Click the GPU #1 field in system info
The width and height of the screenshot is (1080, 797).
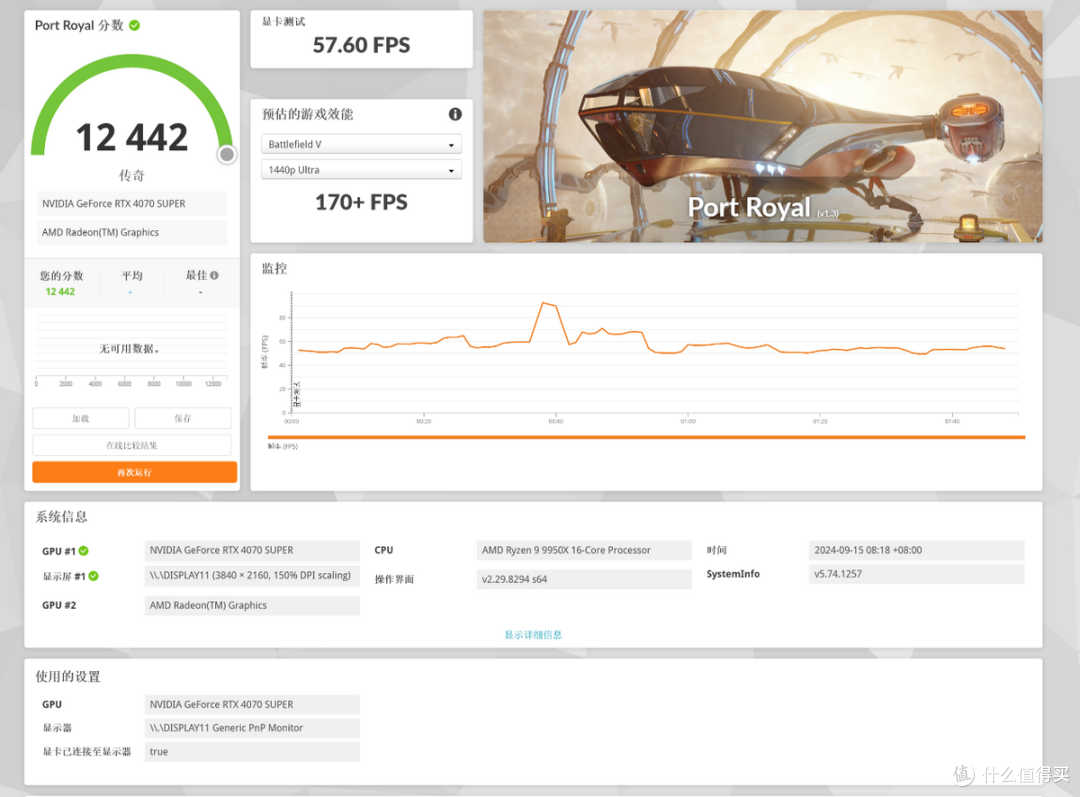click(252, 550)
